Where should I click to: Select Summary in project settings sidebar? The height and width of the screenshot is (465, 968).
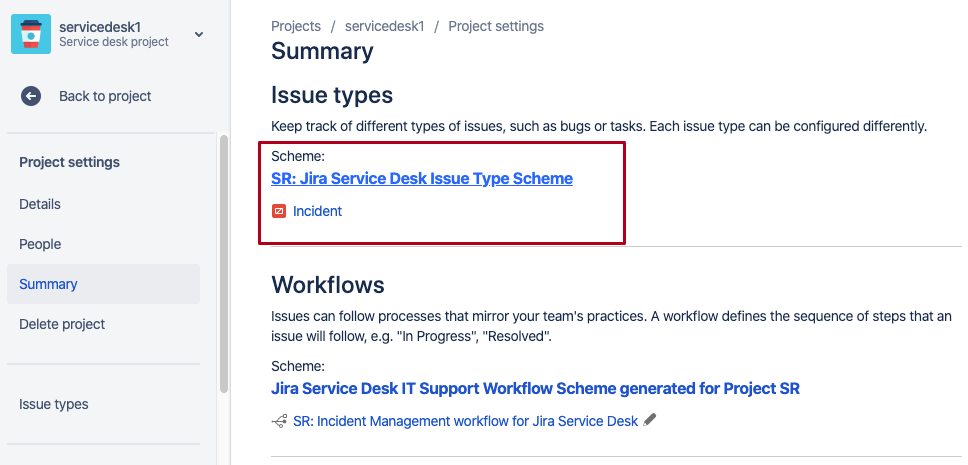[x=103, y=284]
